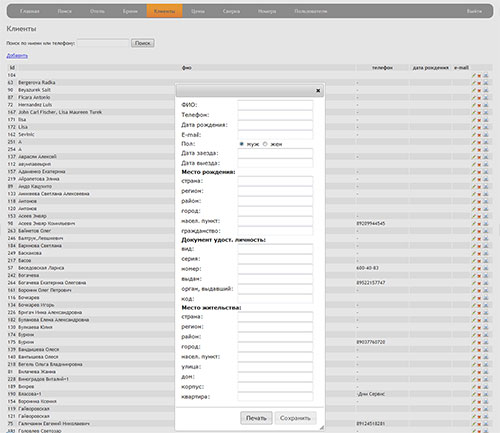Focus the ФИО input field

pyautogui.click(x=275, y=105)
